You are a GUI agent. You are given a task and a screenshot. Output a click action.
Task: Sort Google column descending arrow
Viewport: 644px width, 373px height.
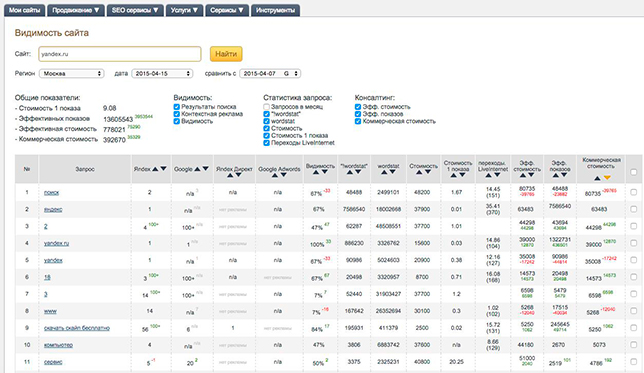(x=206, y=169)
